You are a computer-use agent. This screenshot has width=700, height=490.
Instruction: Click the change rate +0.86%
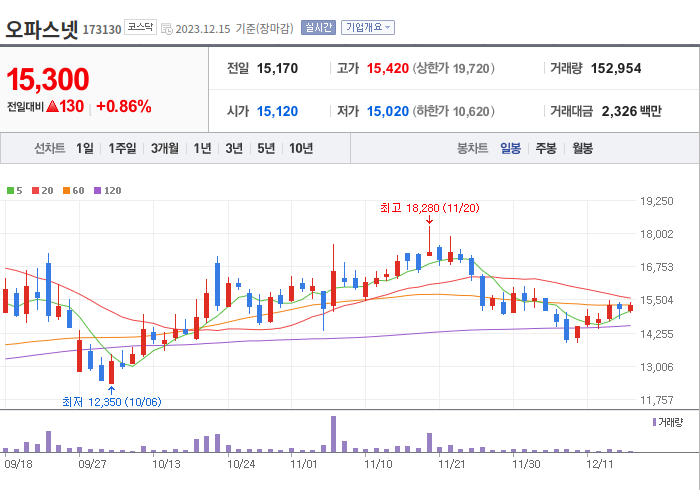click(x=124, y=106)
